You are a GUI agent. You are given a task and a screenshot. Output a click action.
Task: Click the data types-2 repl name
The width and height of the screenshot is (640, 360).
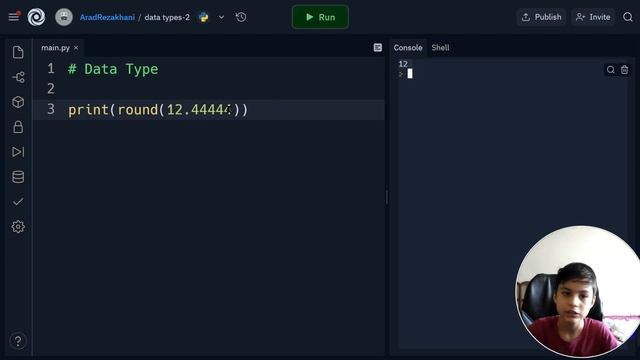click(167, 17)
